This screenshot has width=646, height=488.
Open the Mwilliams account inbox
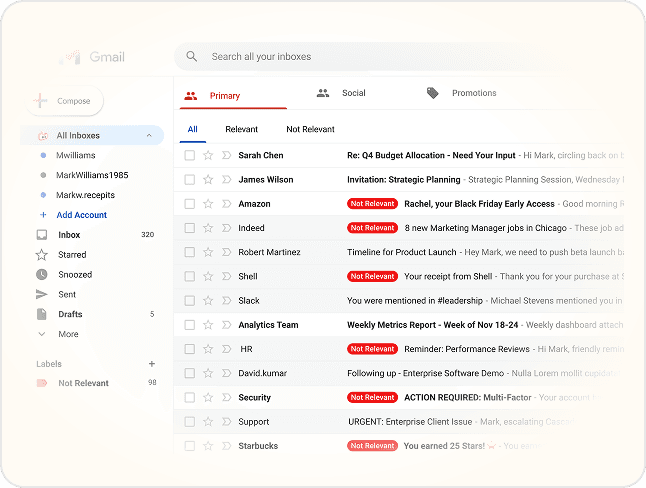click(76, 155)
